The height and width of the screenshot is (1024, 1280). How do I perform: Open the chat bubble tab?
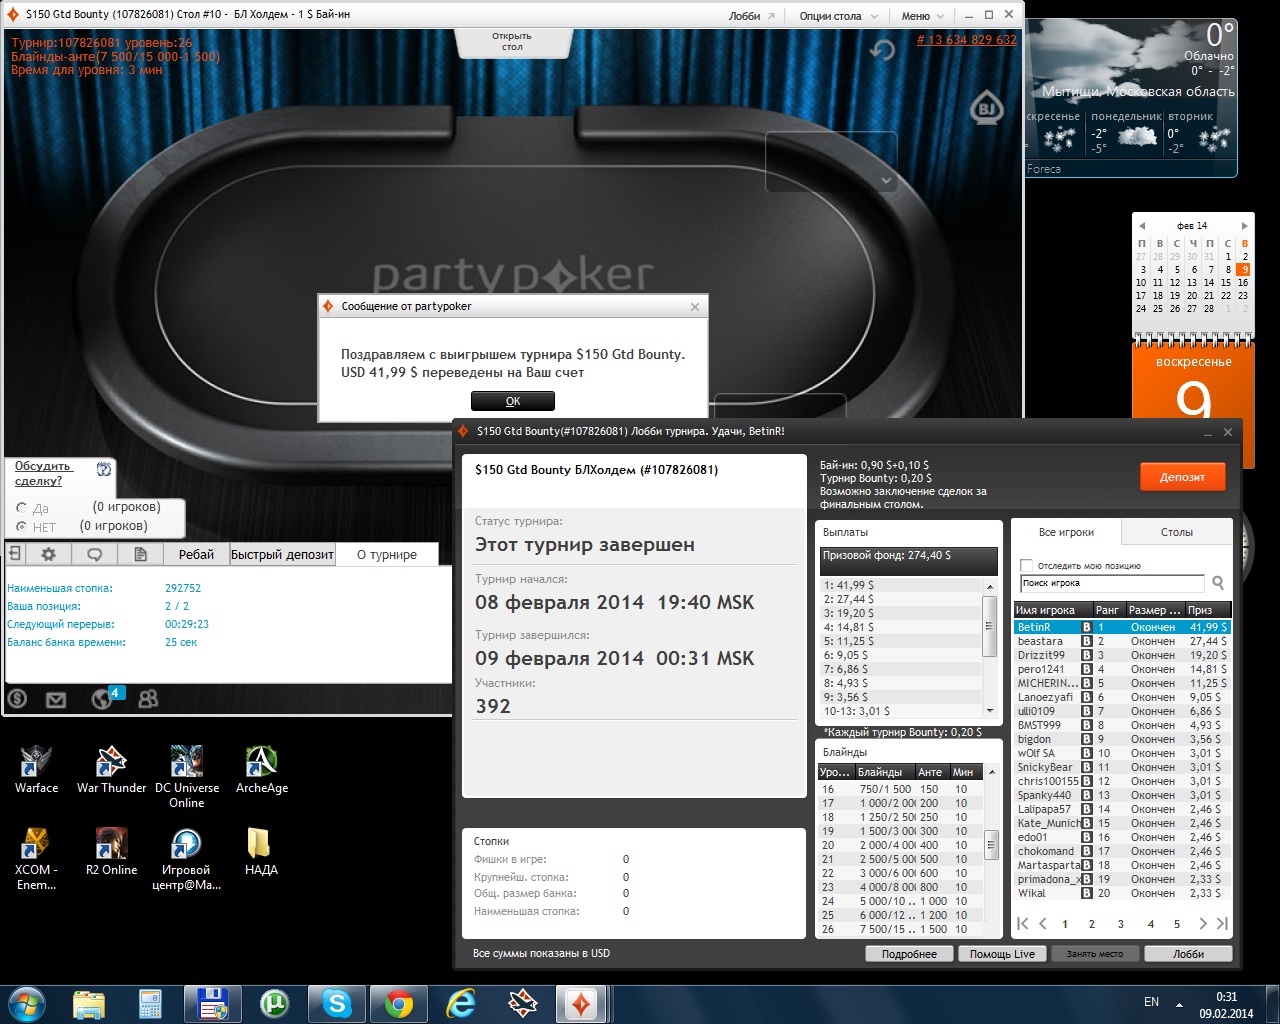[95, 554]
